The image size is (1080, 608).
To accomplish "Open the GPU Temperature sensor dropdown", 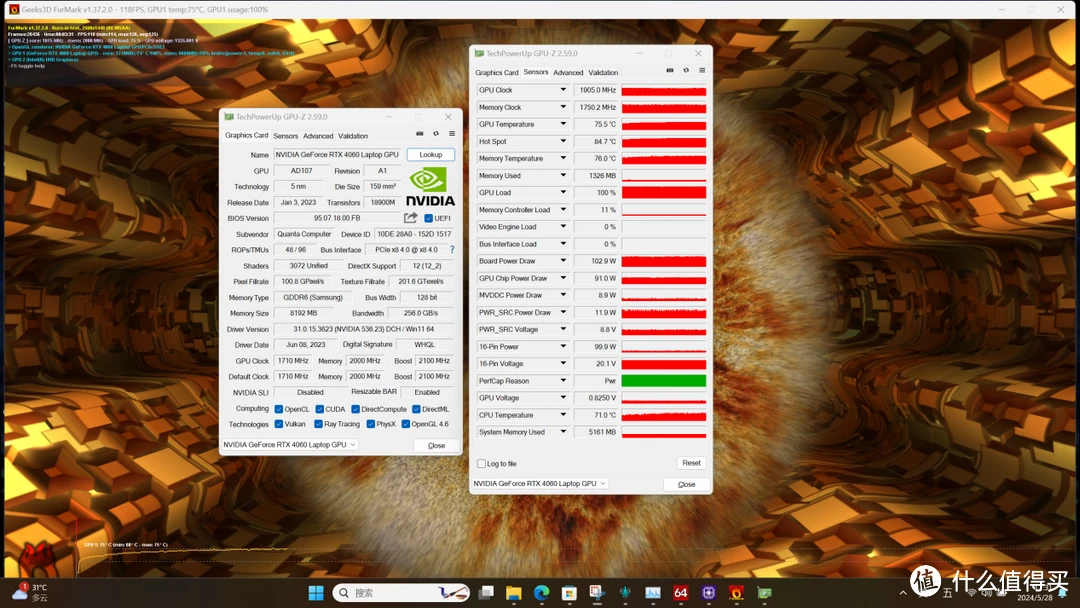I will [x=563, y=124].
